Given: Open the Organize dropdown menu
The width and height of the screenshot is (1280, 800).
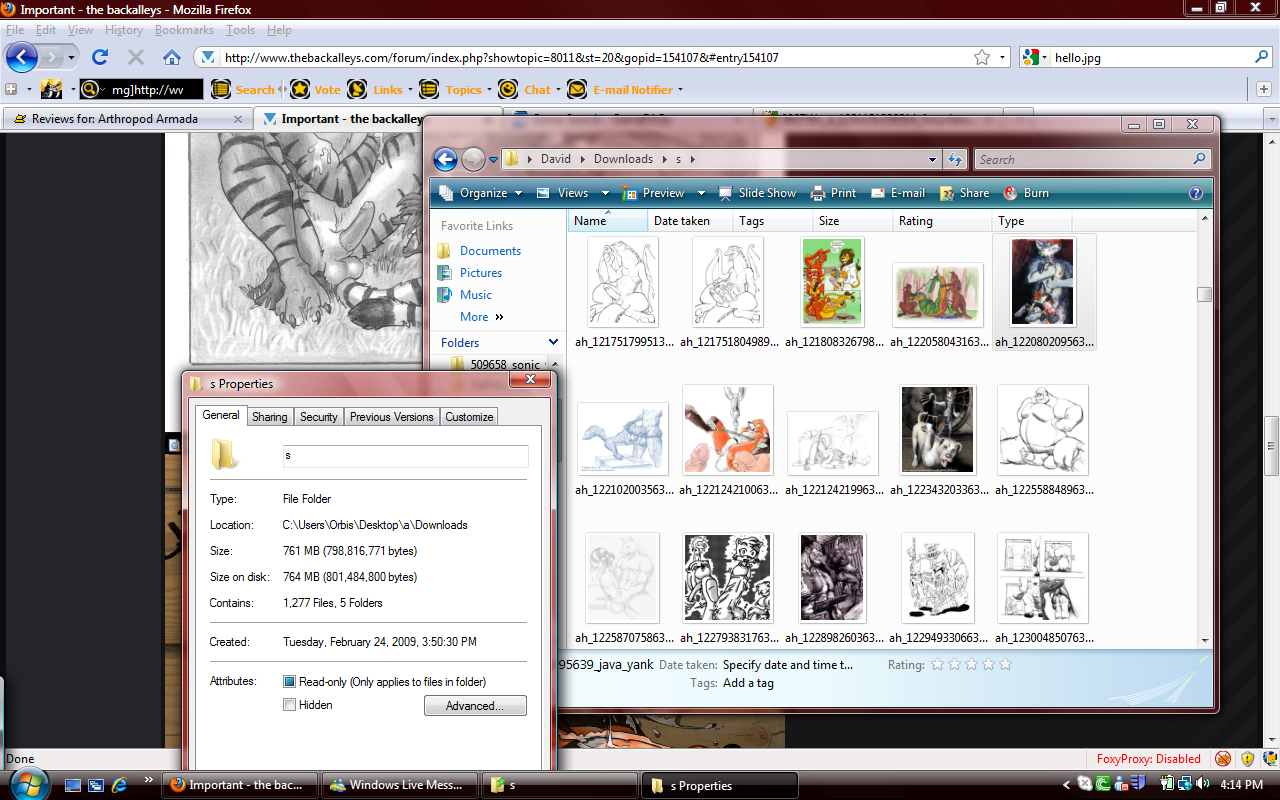Looking at the screenshot, I should pos(481,193).
